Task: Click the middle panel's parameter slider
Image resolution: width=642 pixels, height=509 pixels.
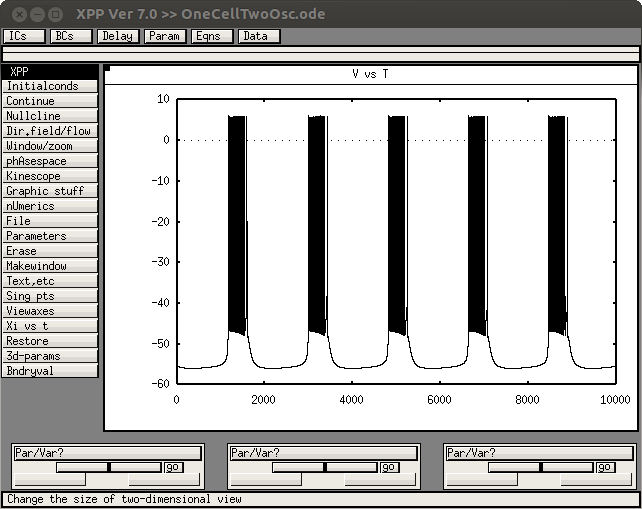Action: (x=324, y=467)
